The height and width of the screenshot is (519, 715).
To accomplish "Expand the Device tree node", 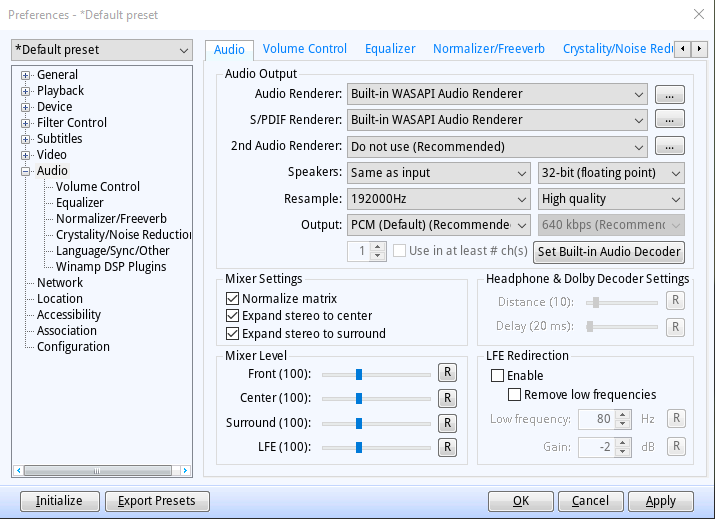I will coord(26,107).
